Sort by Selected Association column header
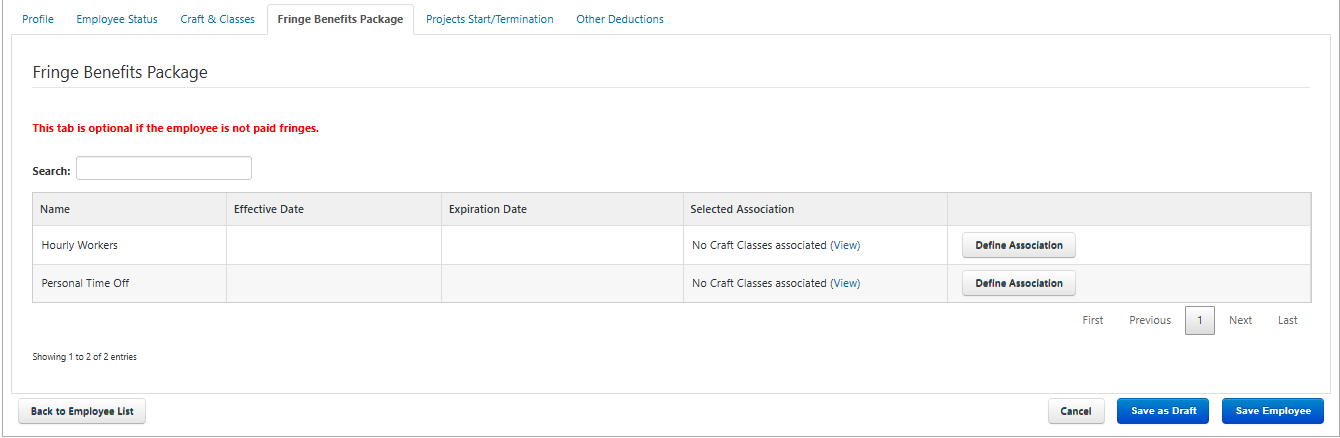The height and width of the screenshot is (438, 1340). (x=742, y=209)
